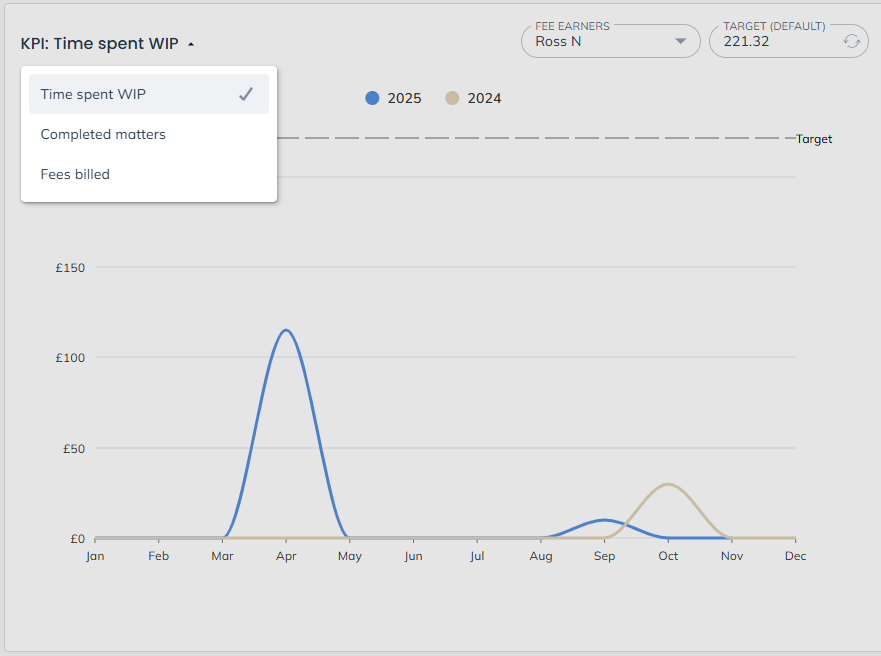Toggle the 2024 series legend label
This screenshot has height=656, width=881.
[484, 98]
